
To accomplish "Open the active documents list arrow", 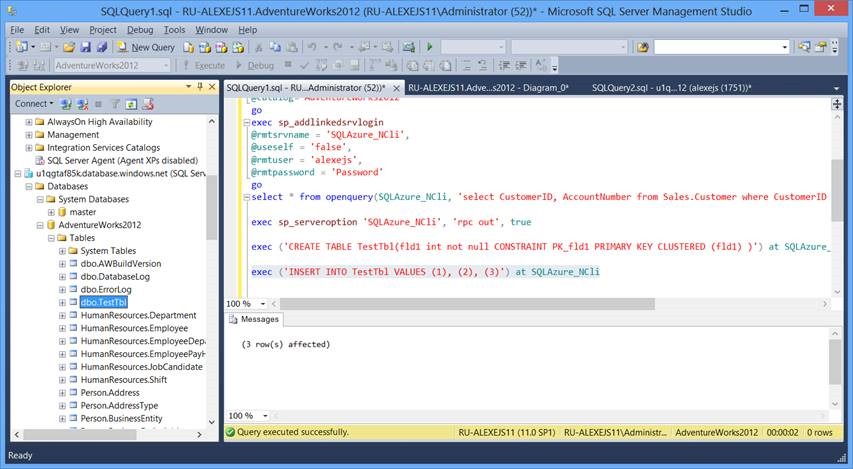I will pos(836,88).
